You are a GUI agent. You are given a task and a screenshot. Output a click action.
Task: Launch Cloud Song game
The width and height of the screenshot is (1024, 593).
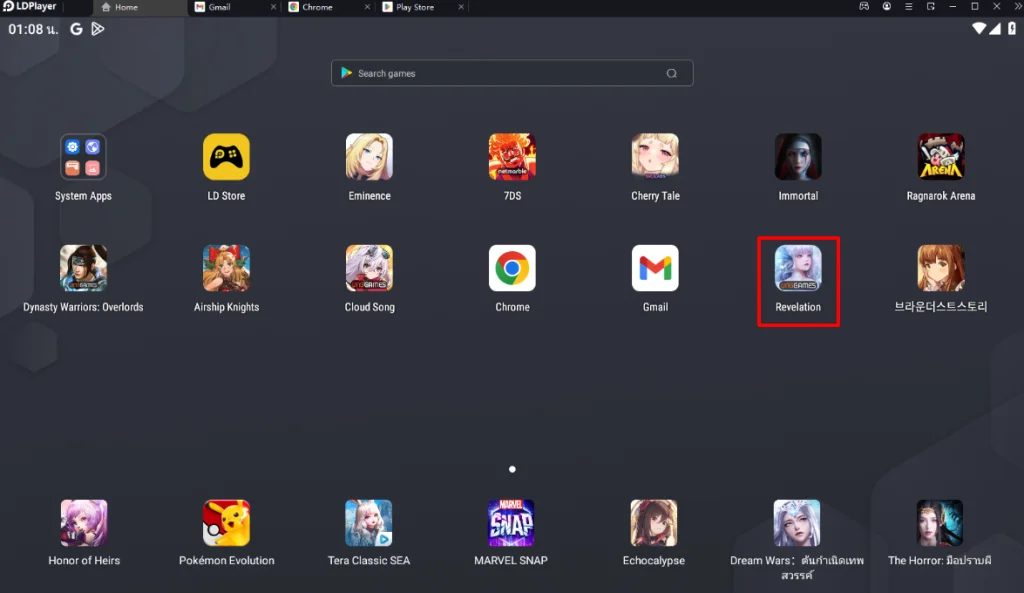pyautogui.click(x=369, y=268)
